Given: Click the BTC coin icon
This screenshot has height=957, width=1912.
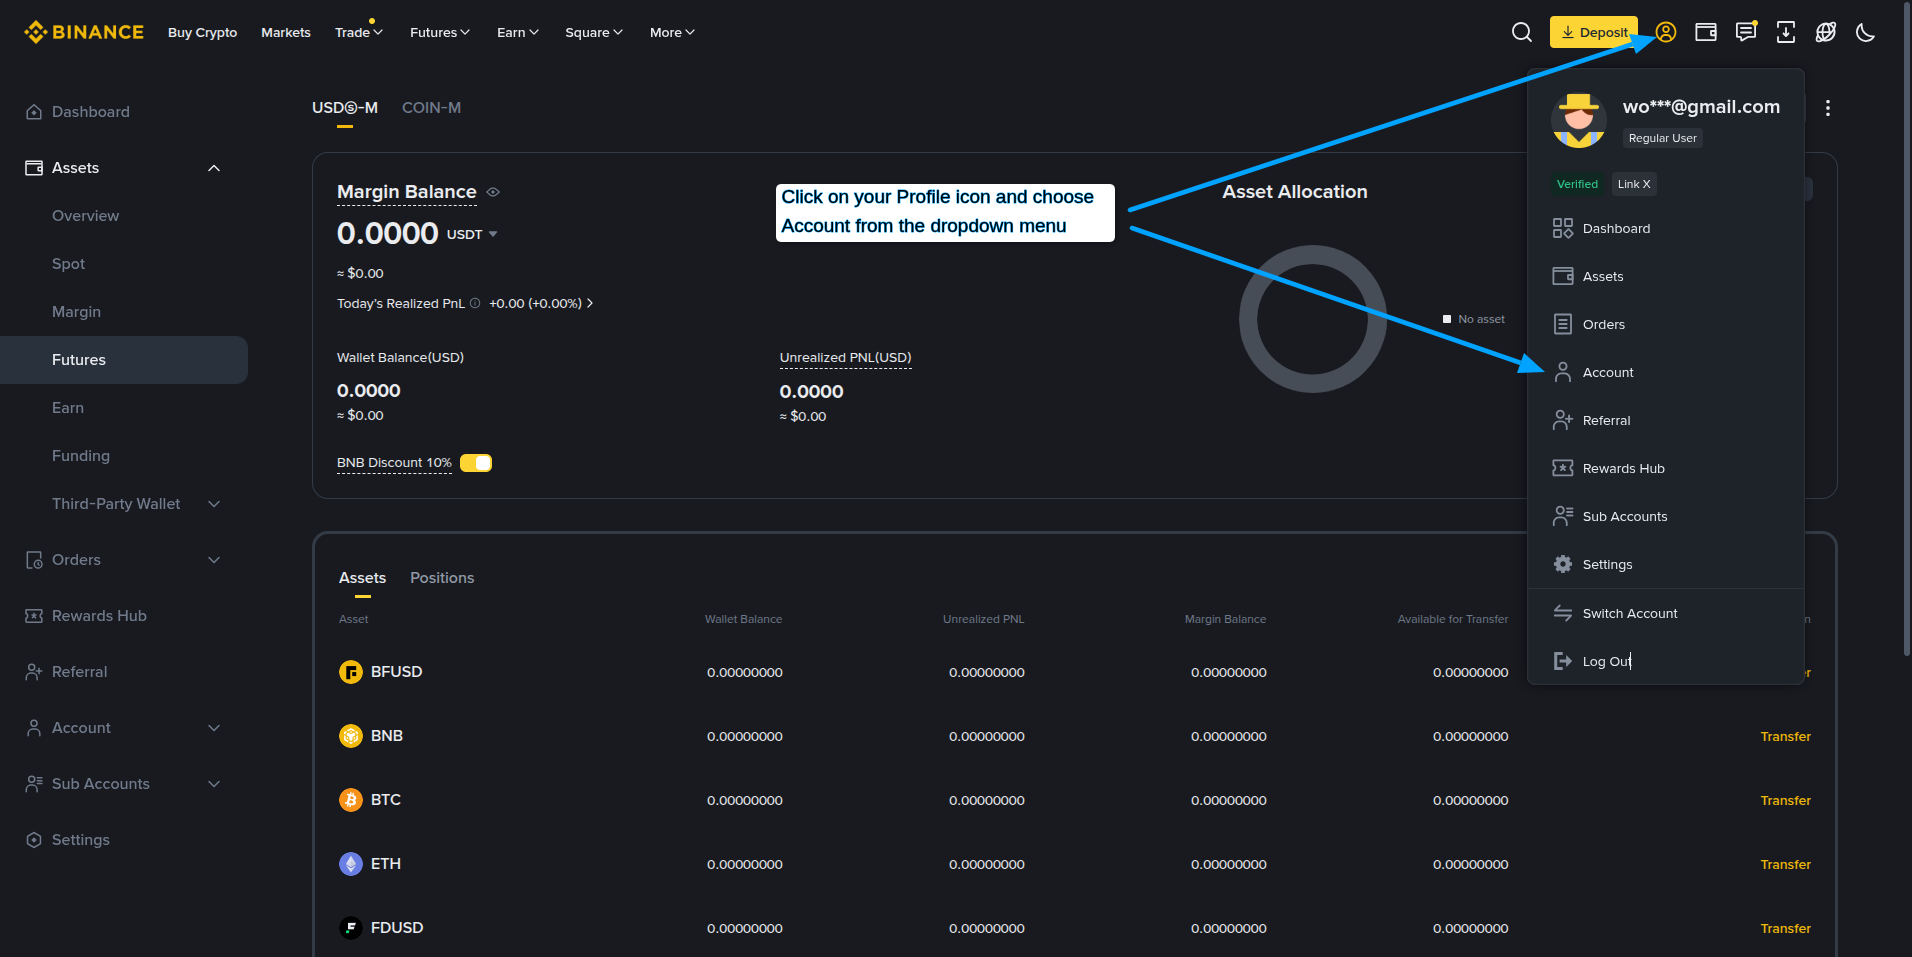Looking at the screenshot, I should (351, 800).
